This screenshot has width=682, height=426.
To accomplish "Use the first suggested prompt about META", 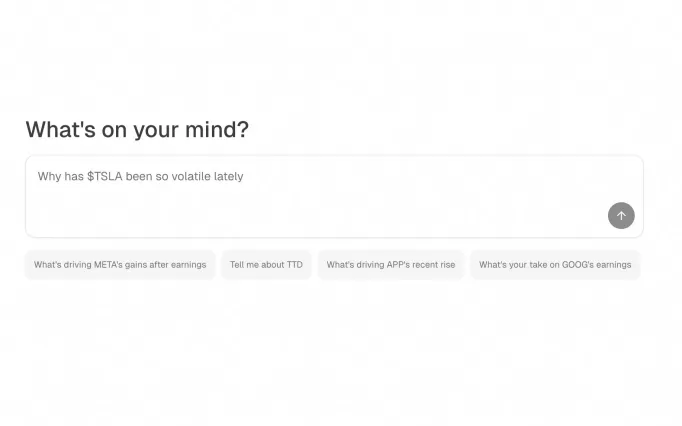I will tap(120, 265).
